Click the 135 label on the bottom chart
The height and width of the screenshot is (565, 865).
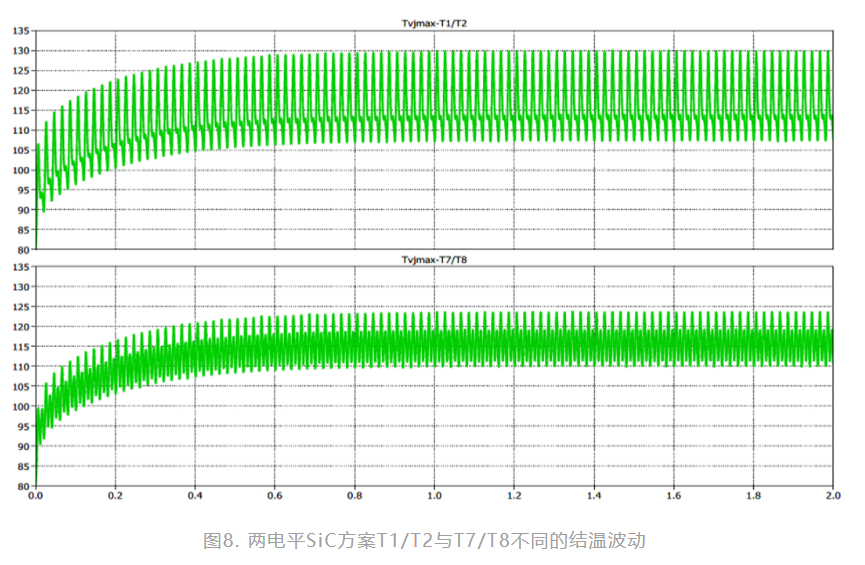20,267
